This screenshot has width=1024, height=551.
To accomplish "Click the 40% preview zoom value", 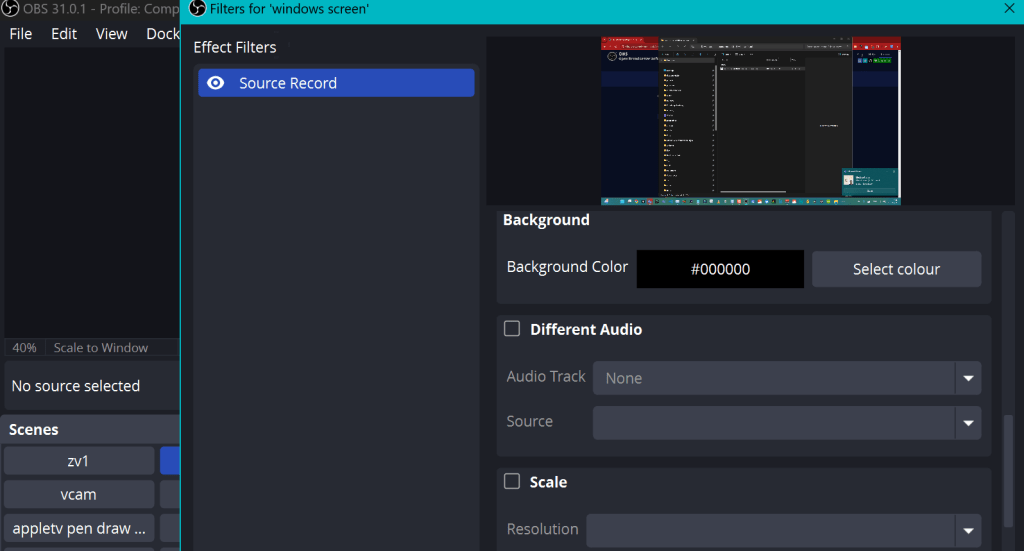I will click(x=25, y=347).
